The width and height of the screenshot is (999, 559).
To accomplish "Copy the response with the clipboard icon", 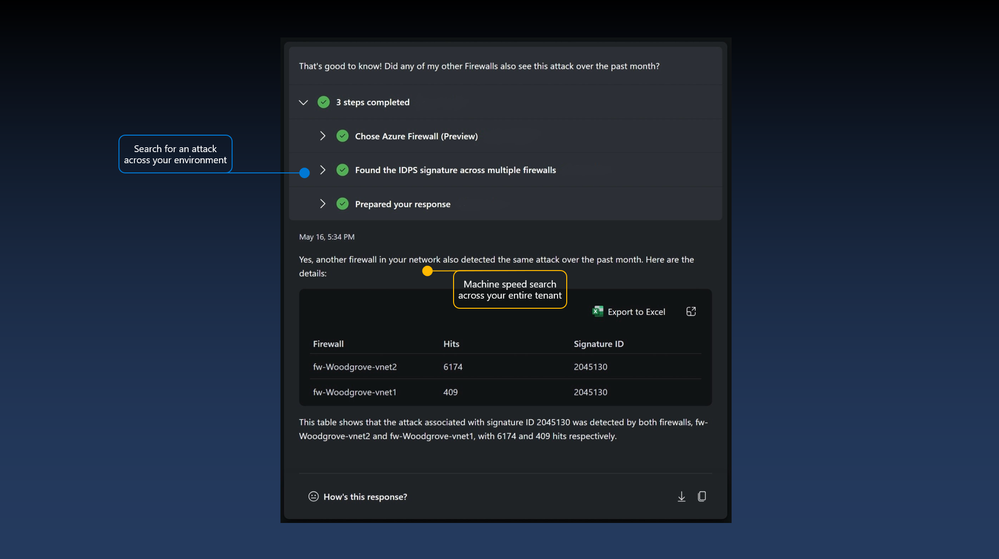I will pos(701,497).
